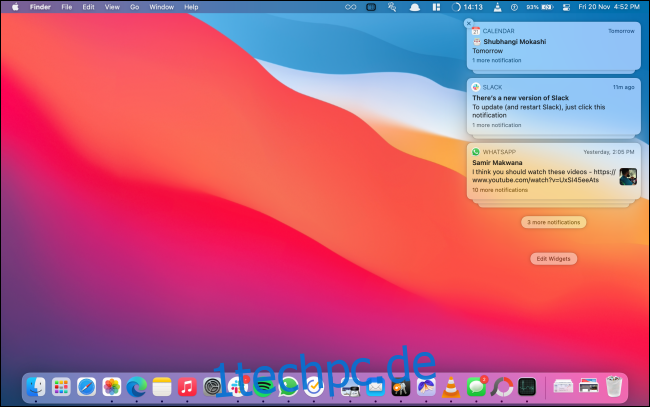Click Edit Widgets button

553,259
